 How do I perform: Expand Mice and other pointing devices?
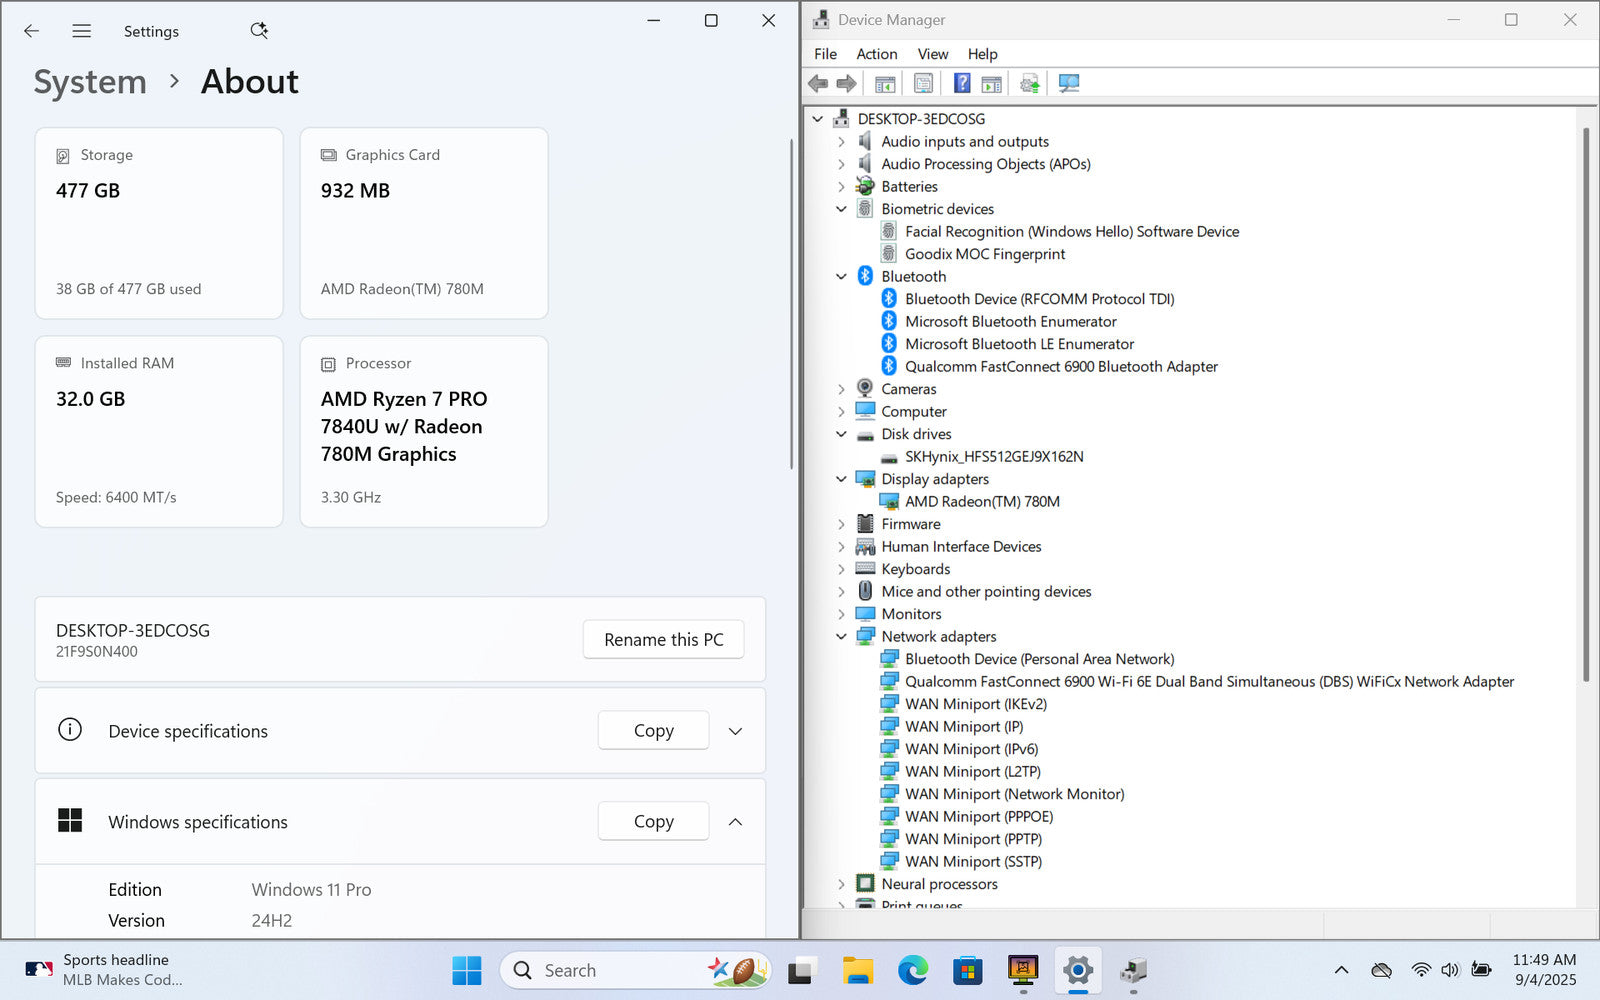[841, 592]
